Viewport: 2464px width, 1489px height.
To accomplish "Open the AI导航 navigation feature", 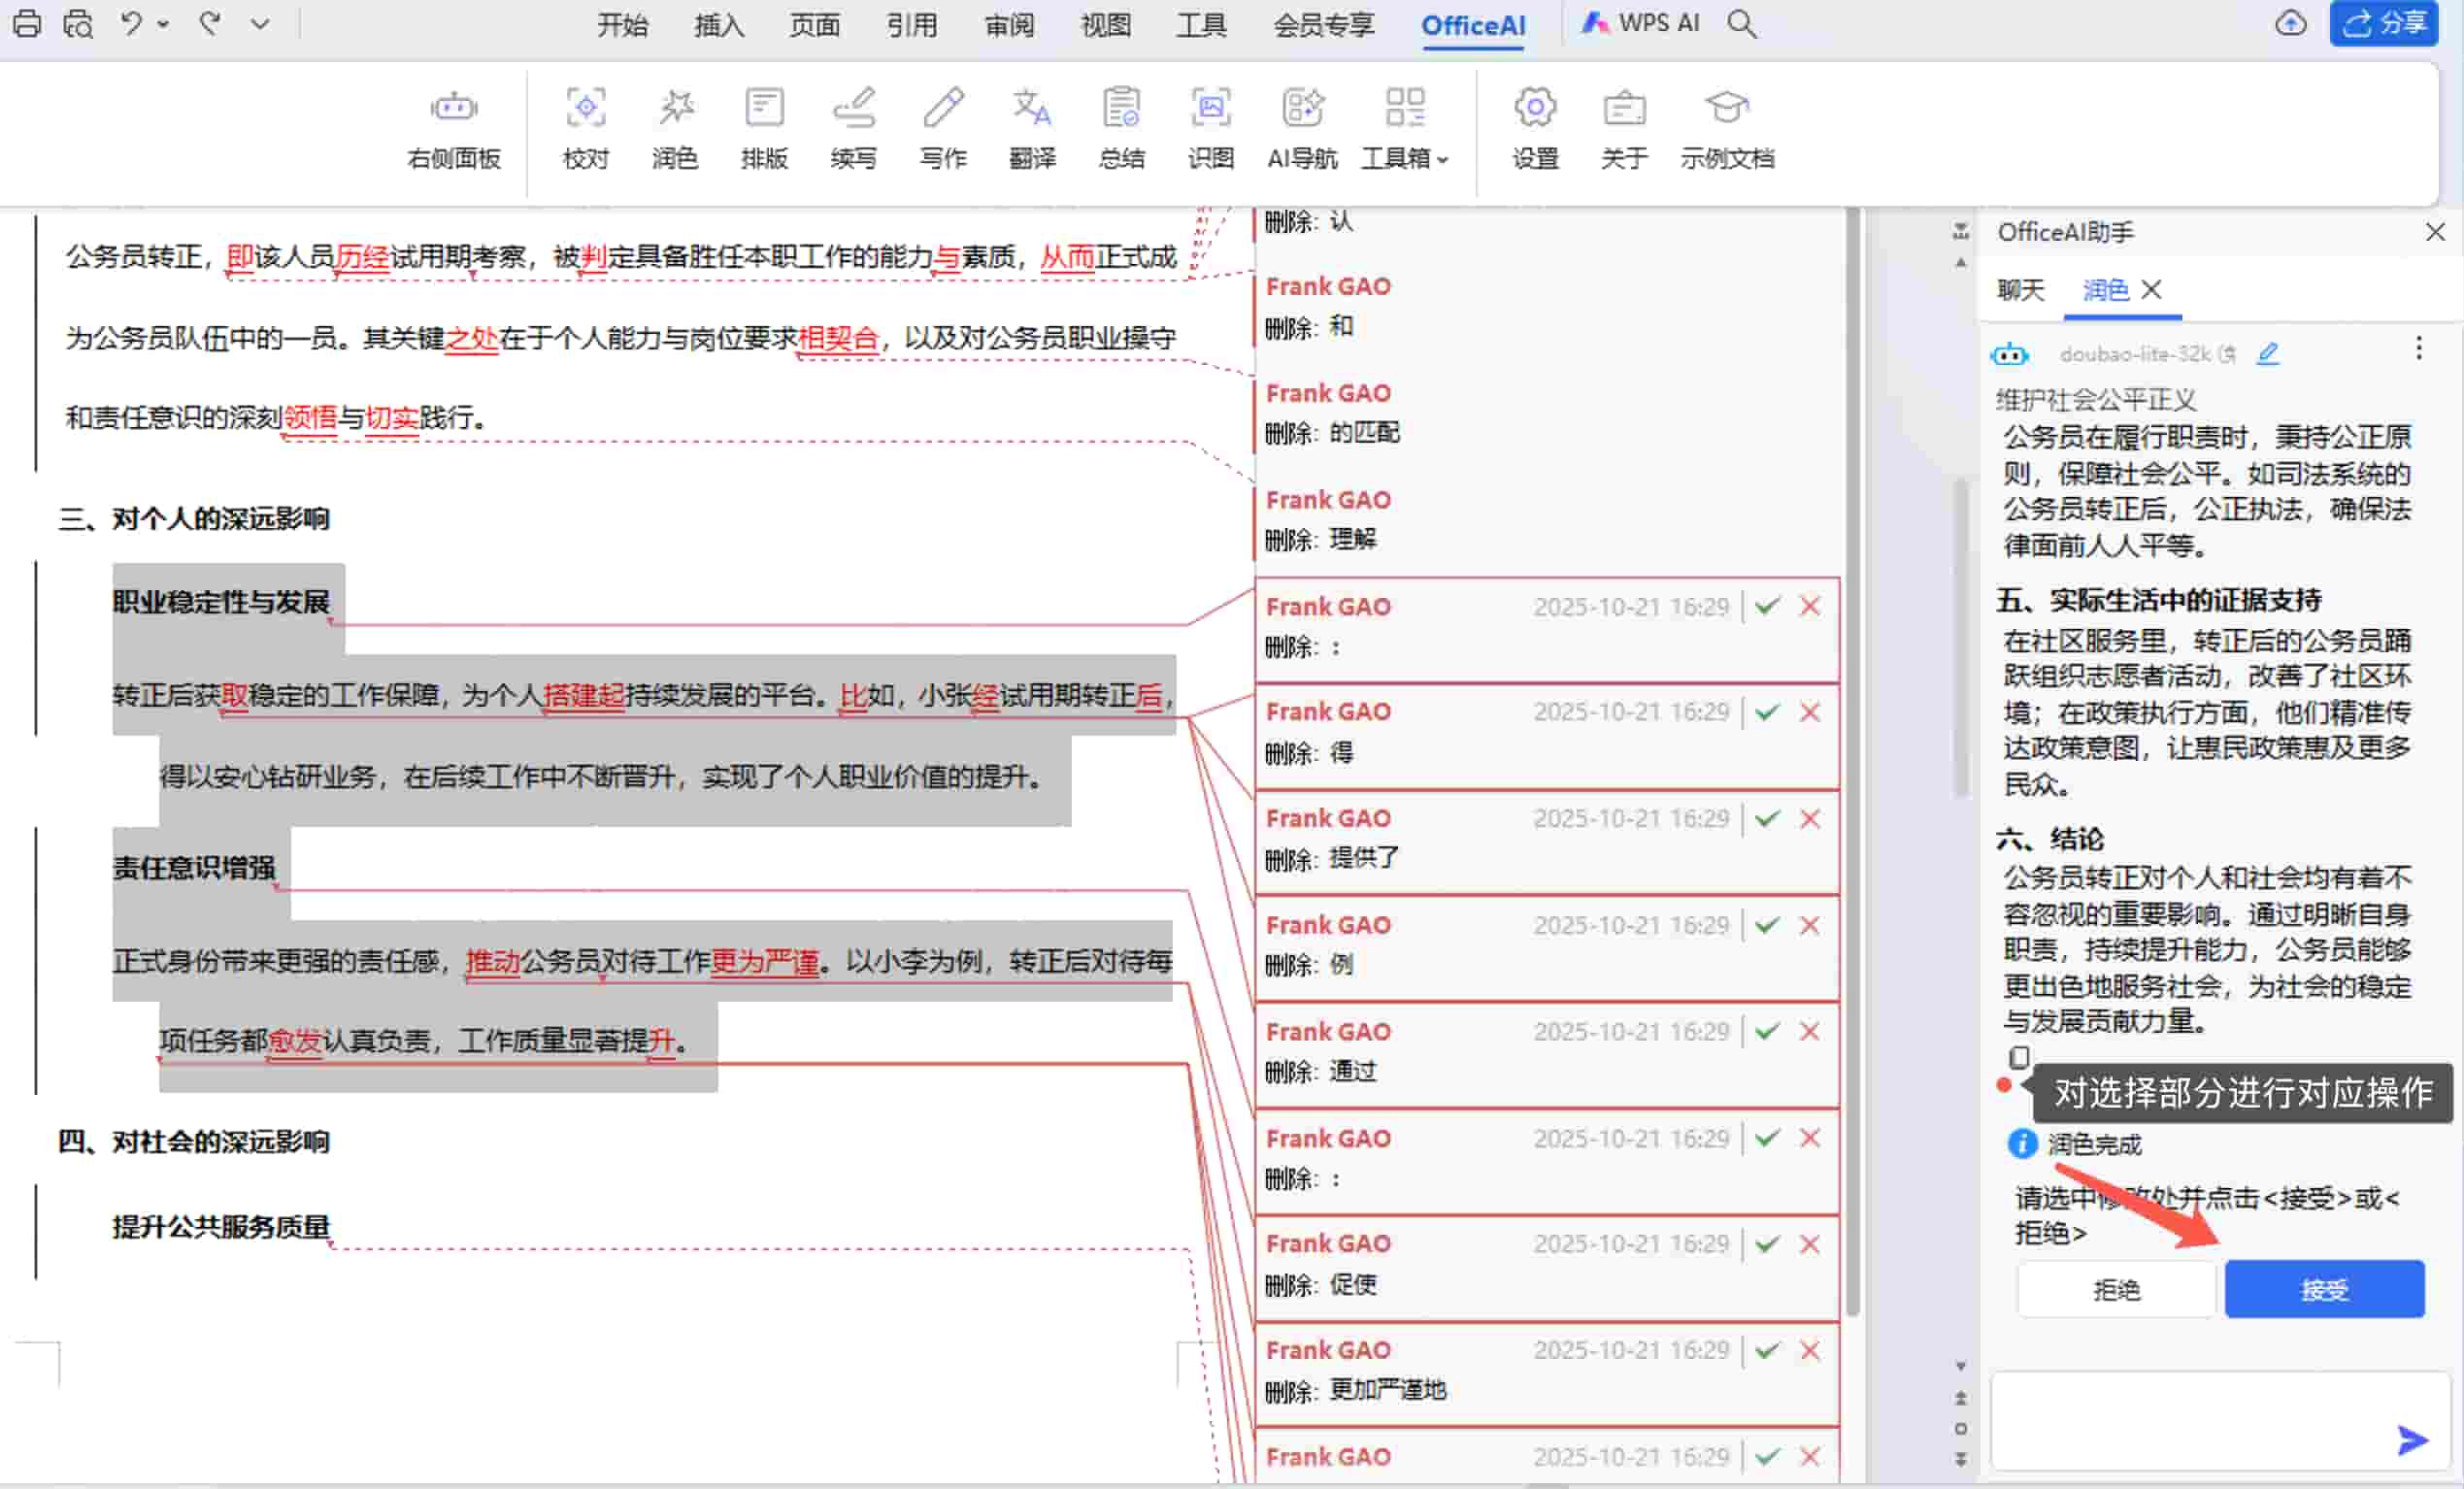I will (x=1302, y=128).
